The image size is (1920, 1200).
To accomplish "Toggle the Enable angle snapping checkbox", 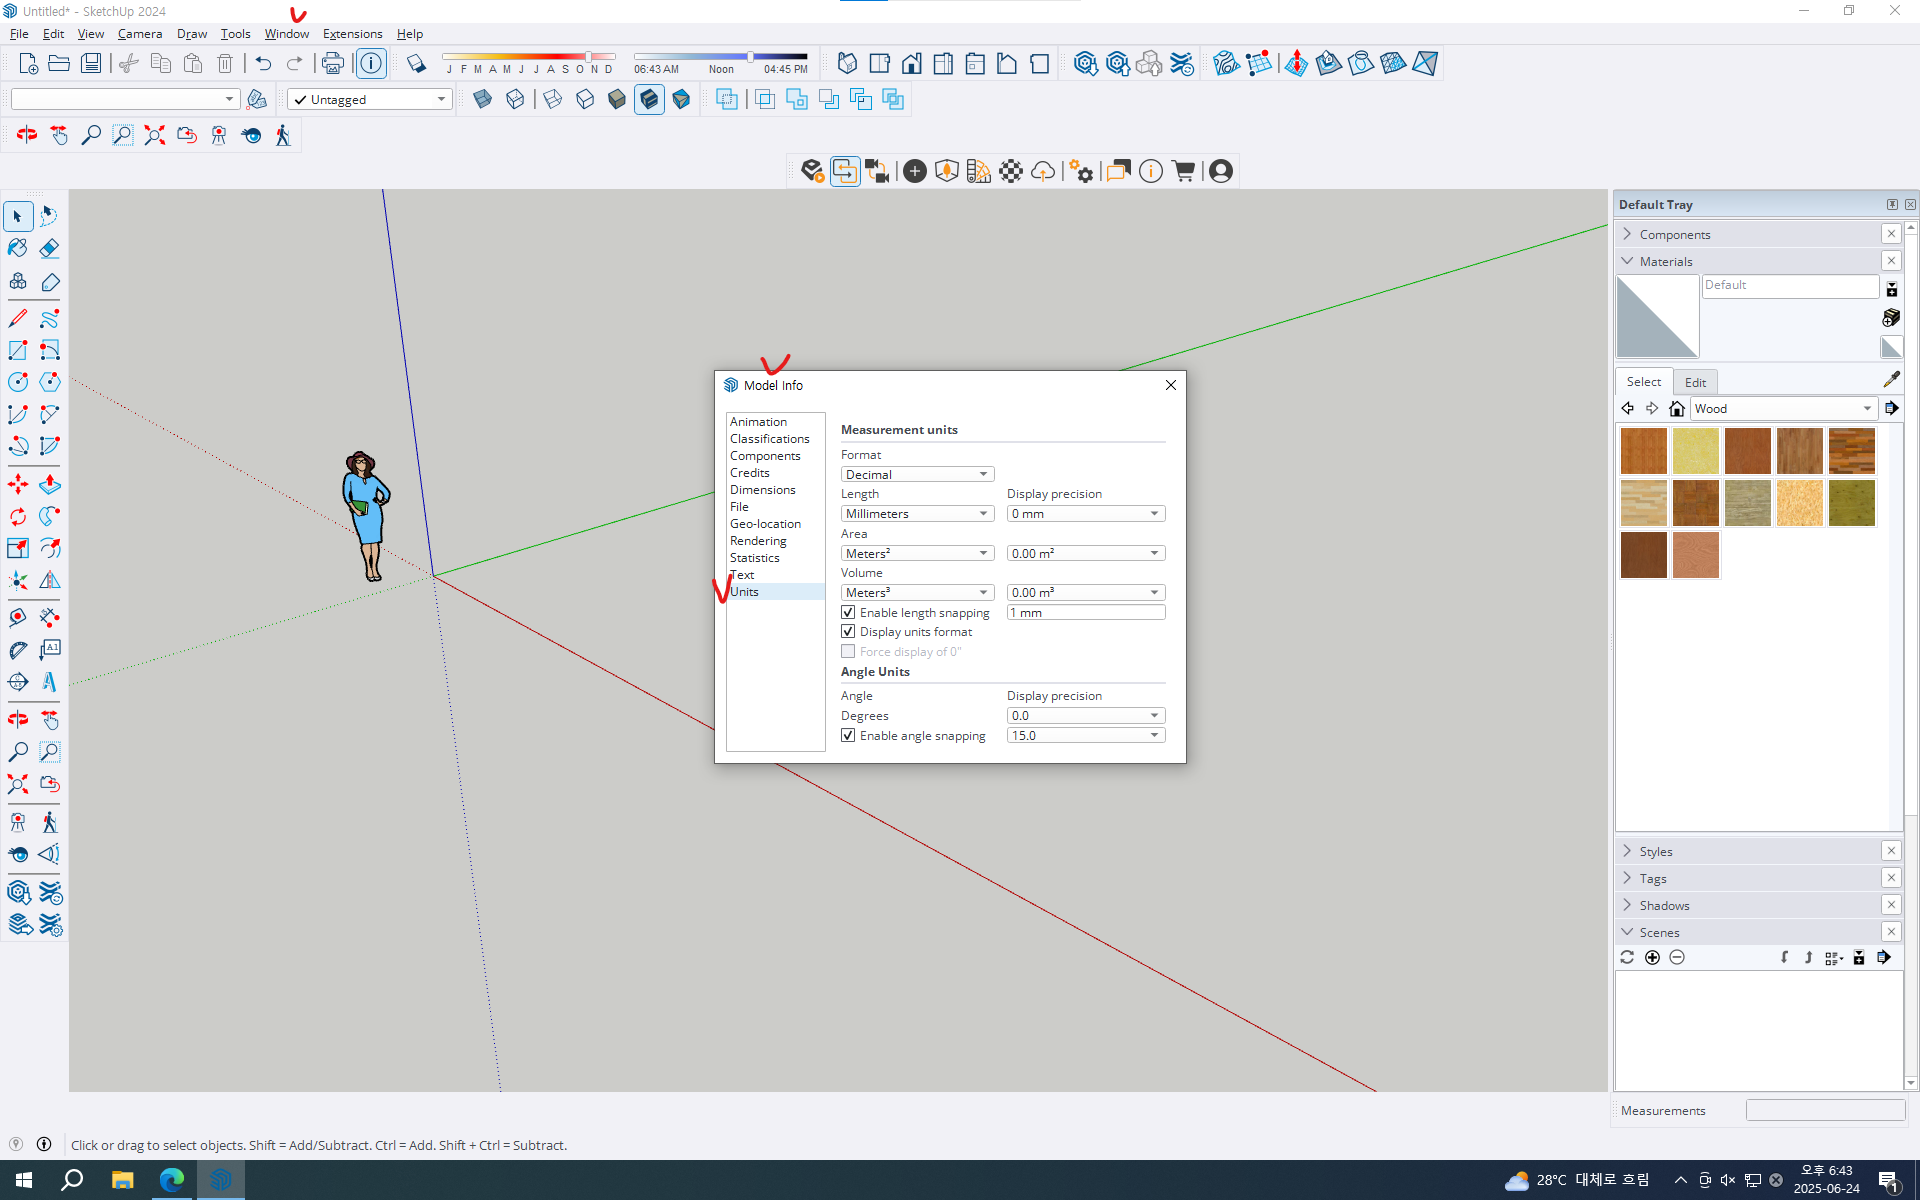I will (x=848, y=735).
